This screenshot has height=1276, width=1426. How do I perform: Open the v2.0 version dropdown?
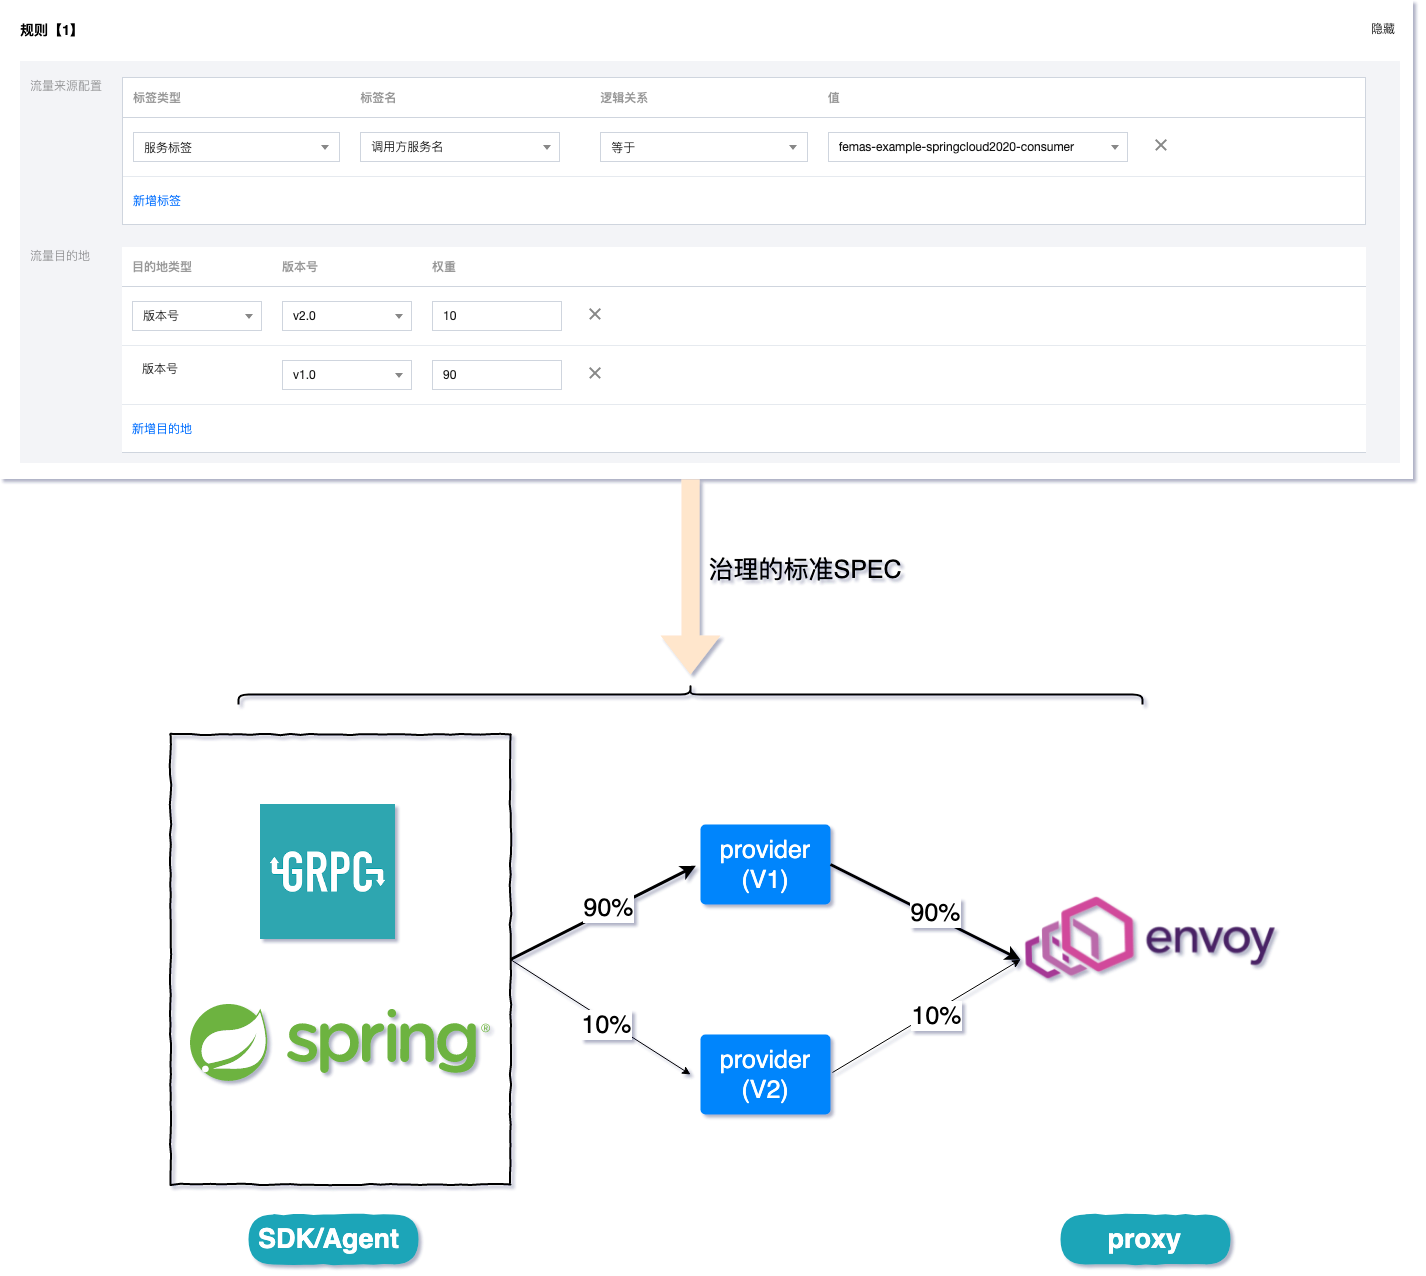point(347,316)
